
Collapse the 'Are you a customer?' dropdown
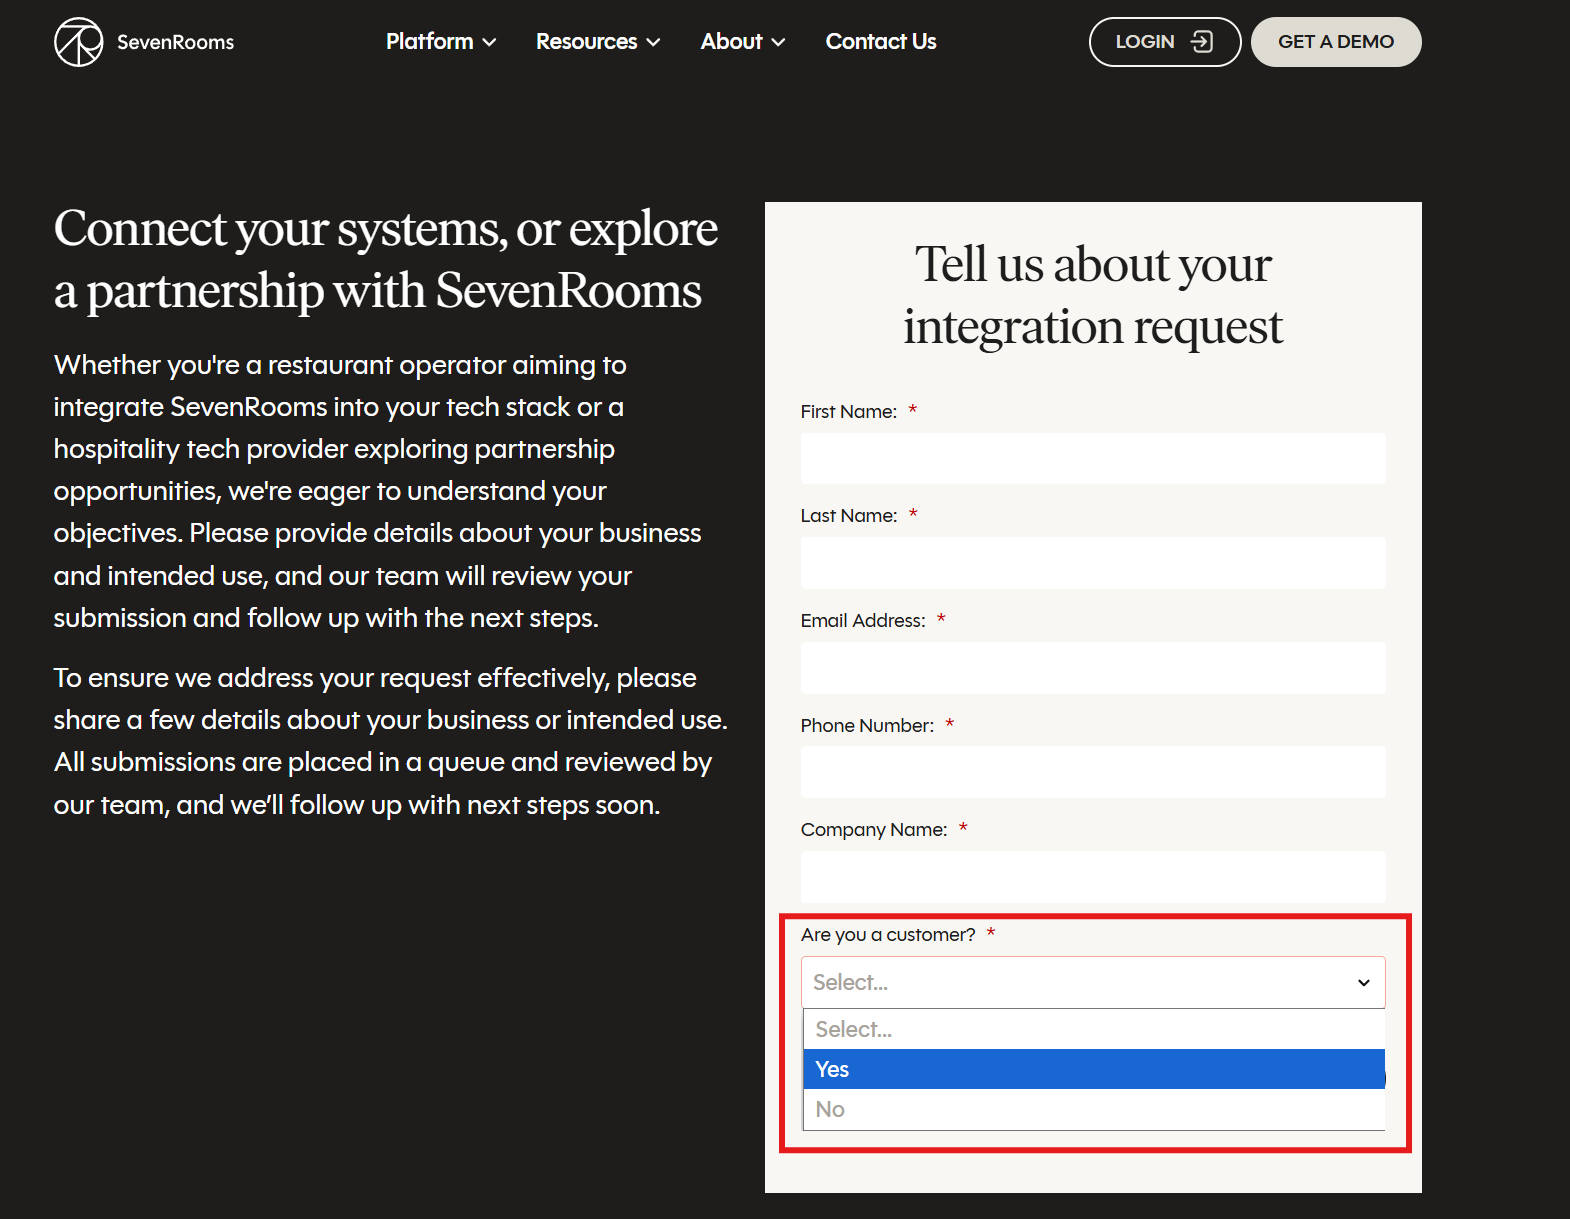pos(1092,982)
